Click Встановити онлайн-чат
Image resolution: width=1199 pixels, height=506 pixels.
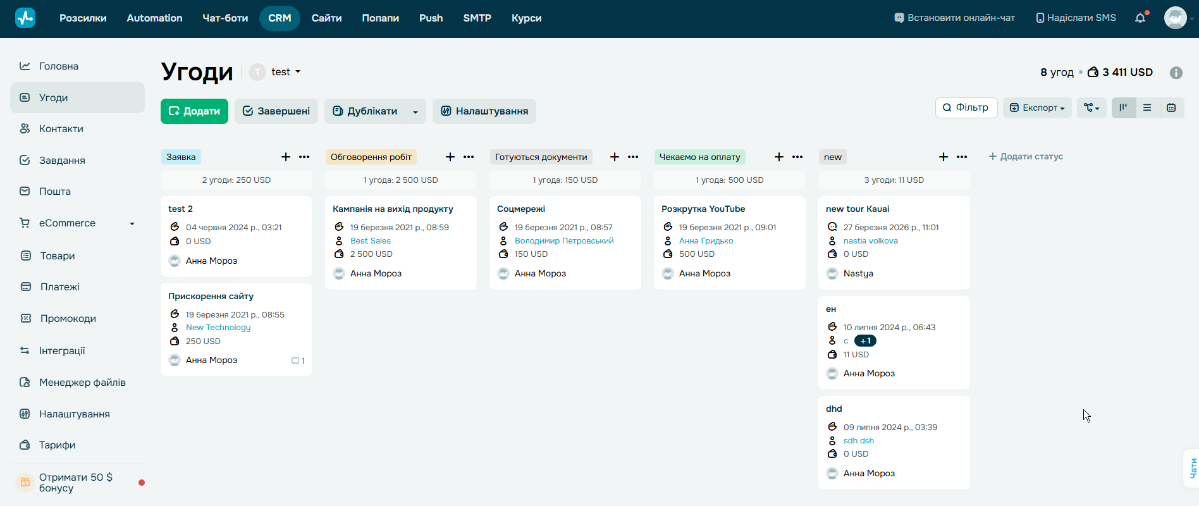point(954,18)
